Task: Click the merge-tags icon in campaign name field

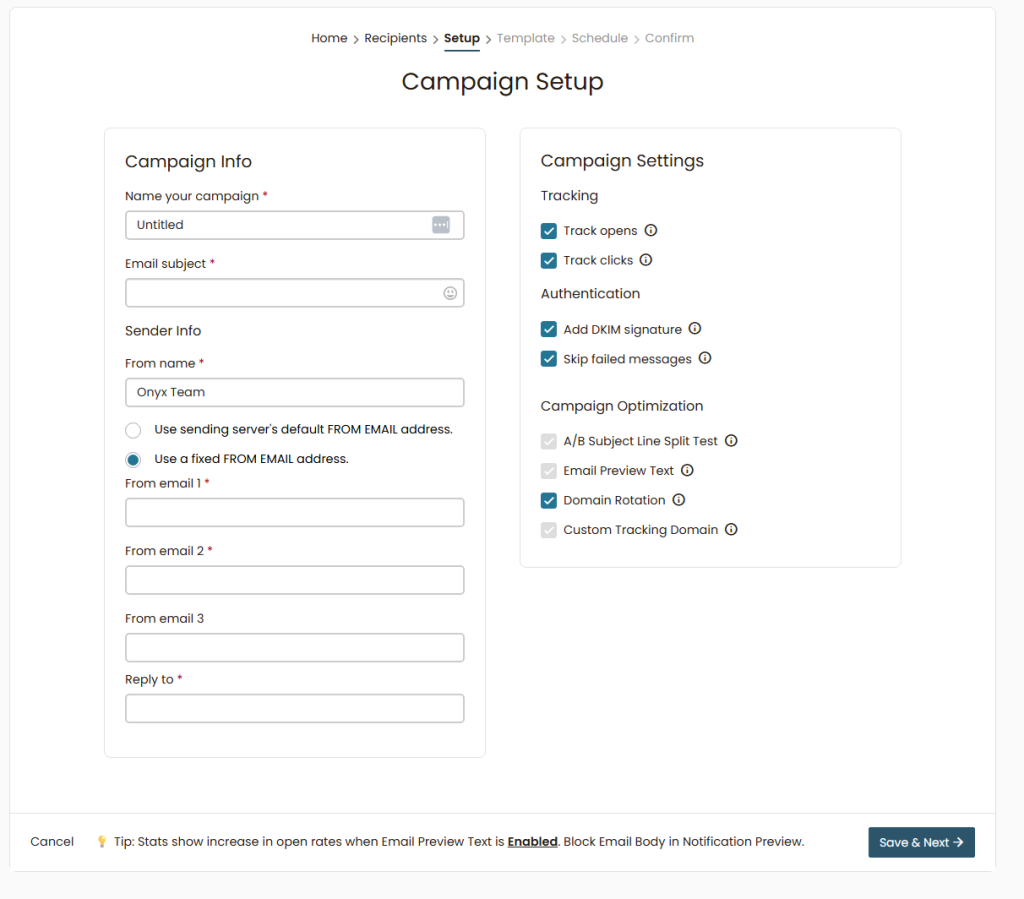Action: click(441, 225)
